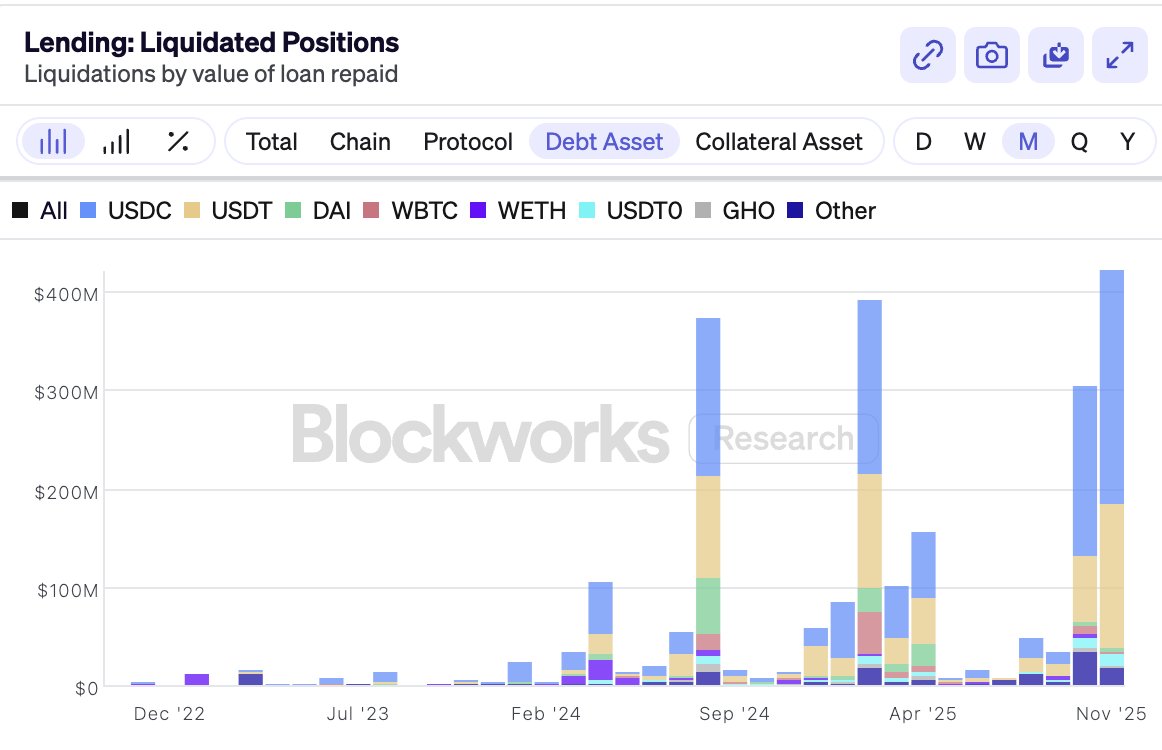Set interval to daily (D)
The width and height of the screenshot is (1162, 750).
pos(923,142)
